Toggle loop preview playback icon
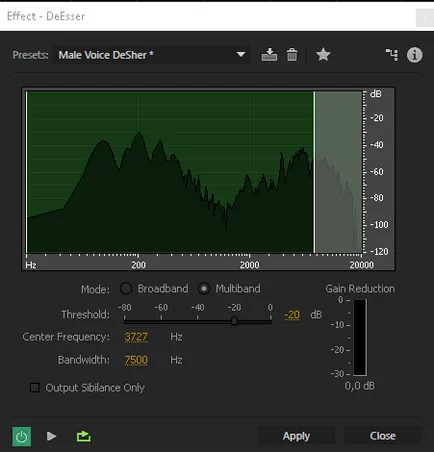Viewport: 434px width, 452px height. [83, 436]
